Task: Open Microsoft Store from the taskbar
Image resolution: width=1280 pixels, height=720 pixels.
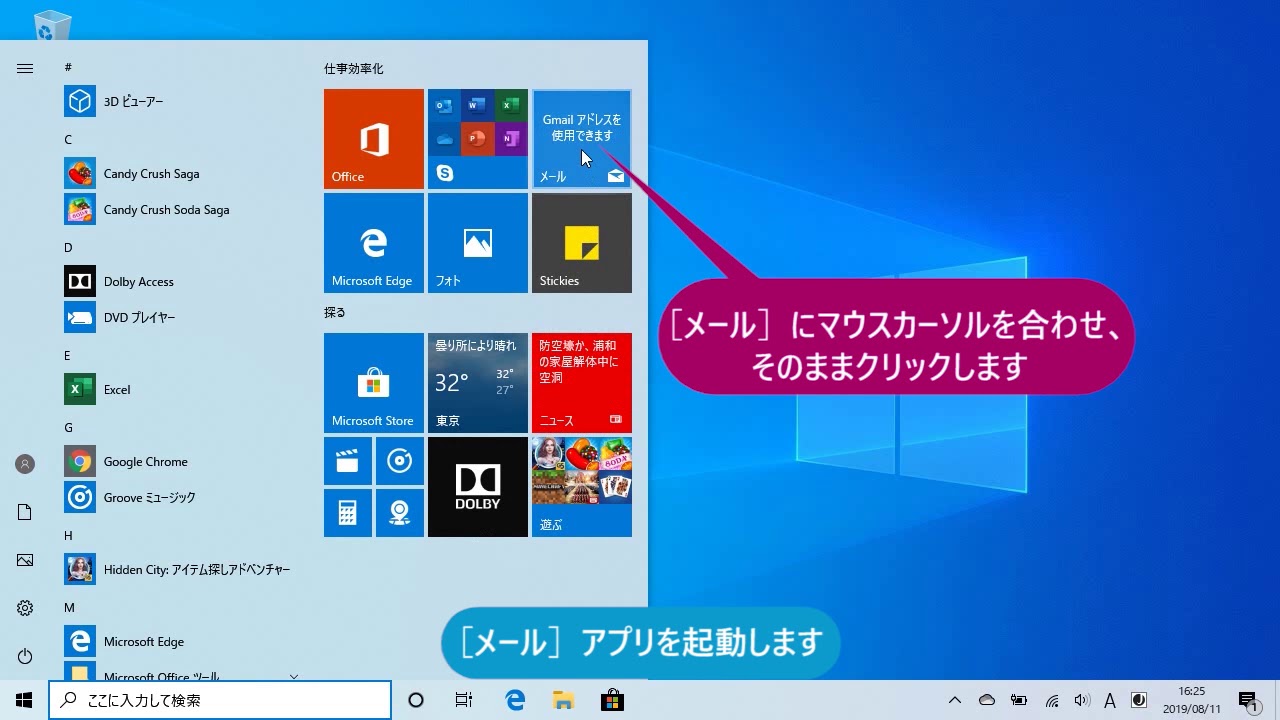Action: [x=612, y=700]
